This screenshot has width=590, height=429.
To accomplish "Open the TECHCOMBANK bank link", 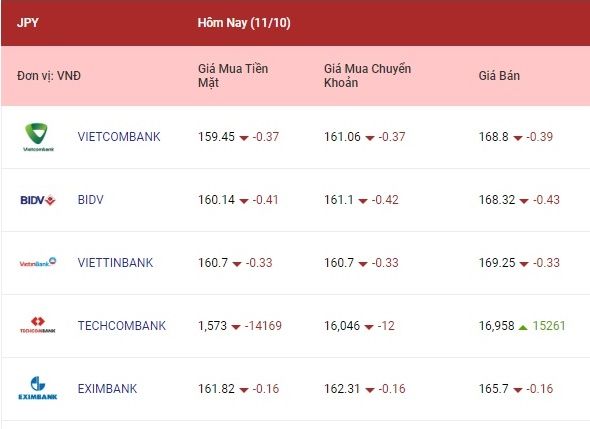I will (x=122, y=326).
